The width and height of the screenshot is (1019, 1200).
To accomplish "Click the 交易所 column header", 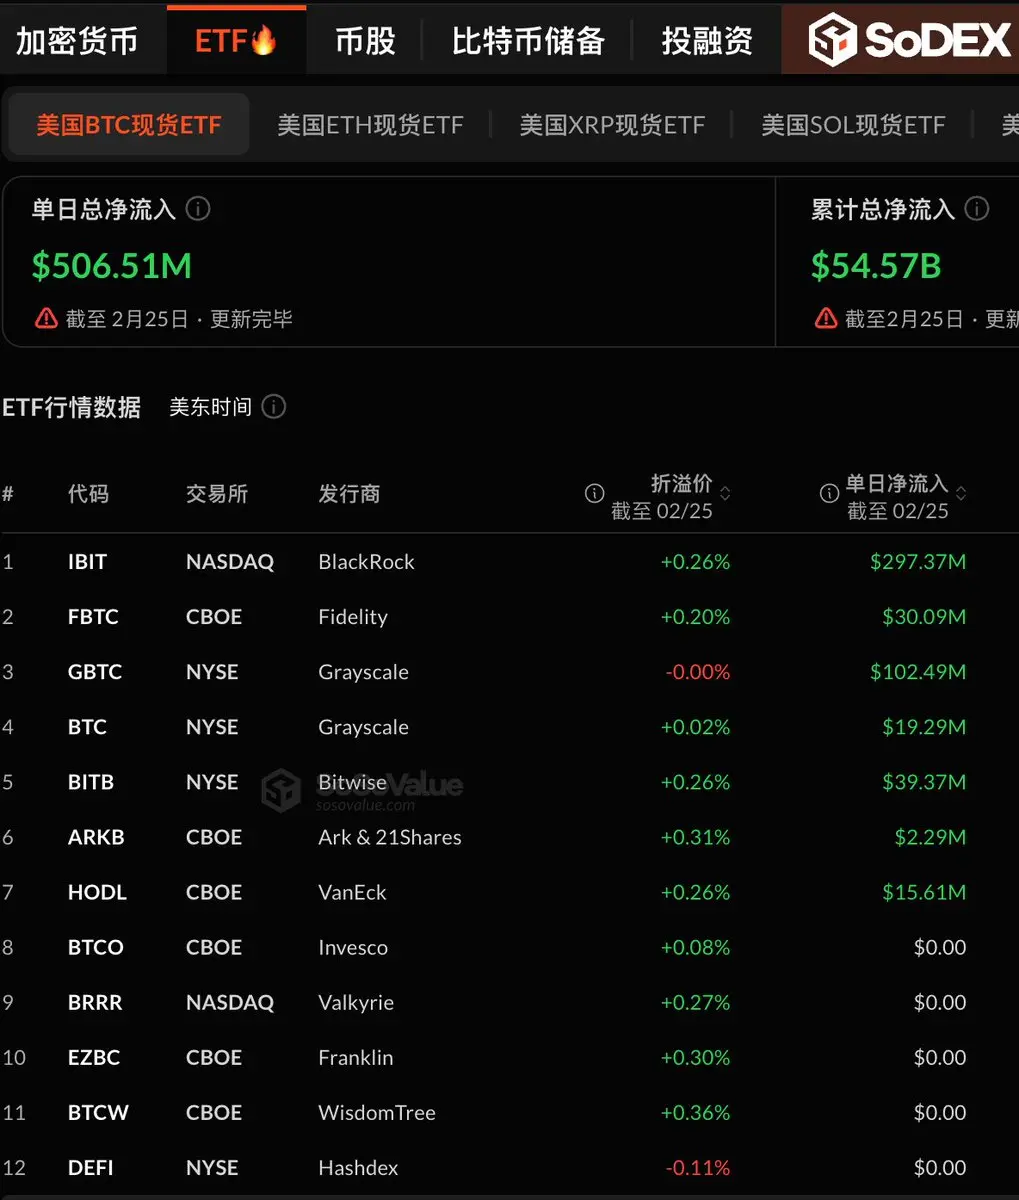I will 217,493.
